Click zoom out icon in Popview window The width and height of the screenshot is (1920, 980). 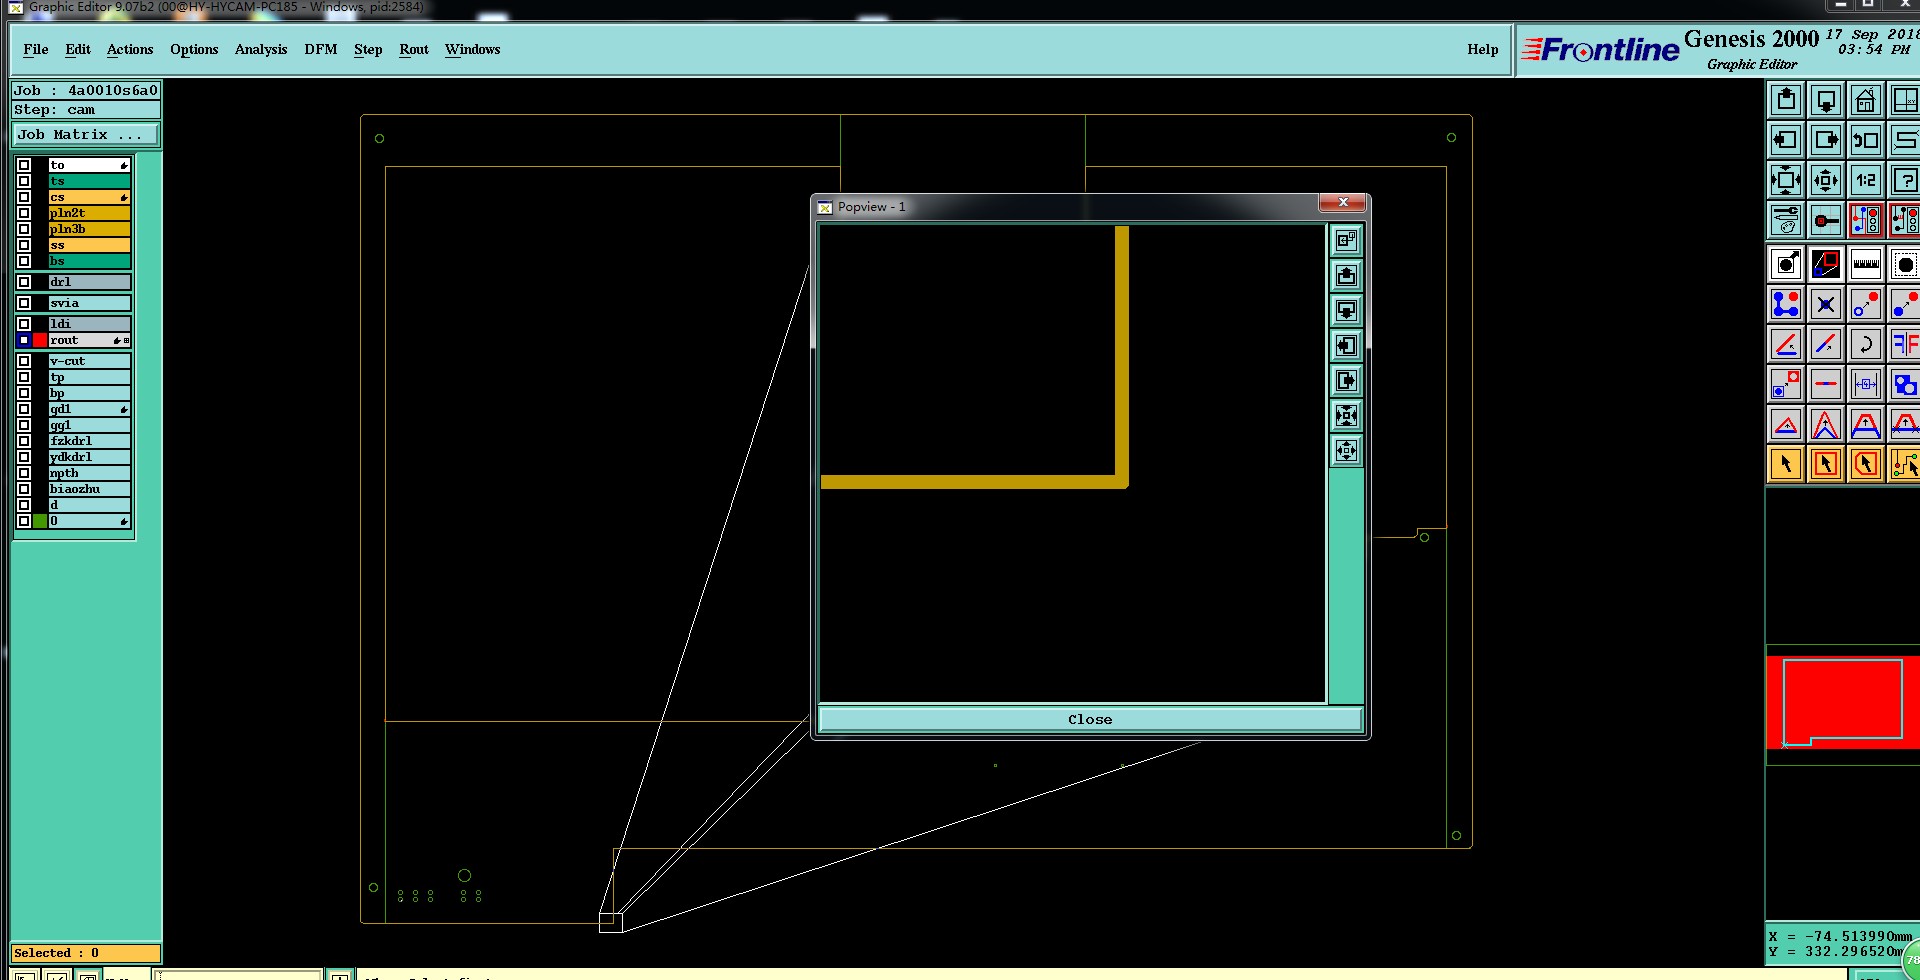tap(1347, 450)
